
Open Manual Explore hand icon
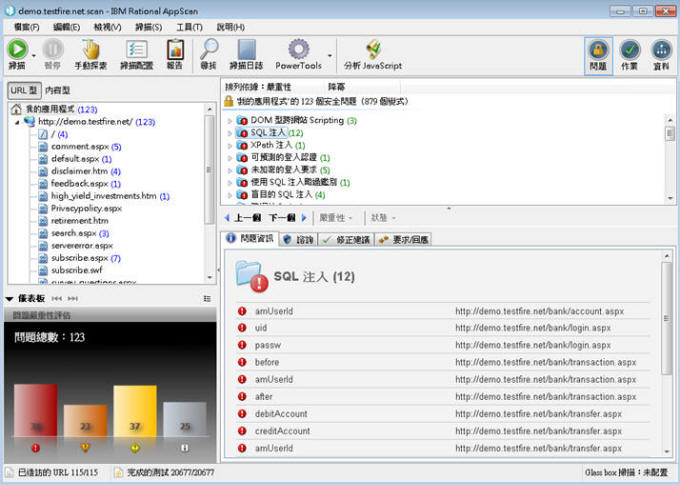pos(91,49)
